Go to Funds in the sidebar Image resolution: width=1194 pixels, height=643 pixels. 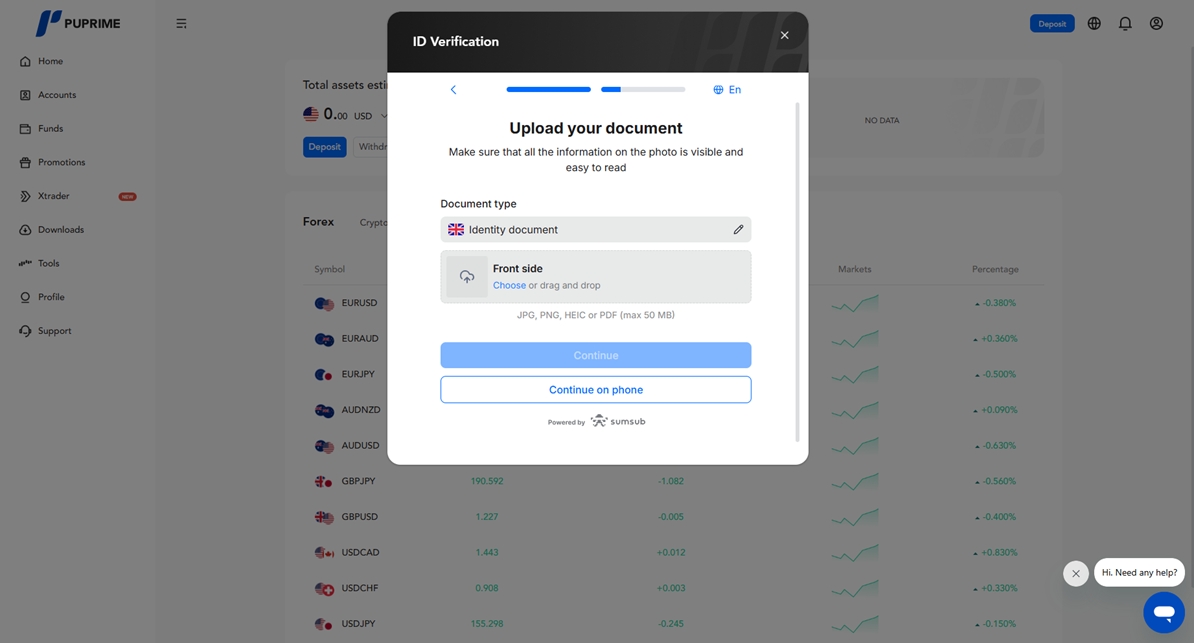click(50, 129)
